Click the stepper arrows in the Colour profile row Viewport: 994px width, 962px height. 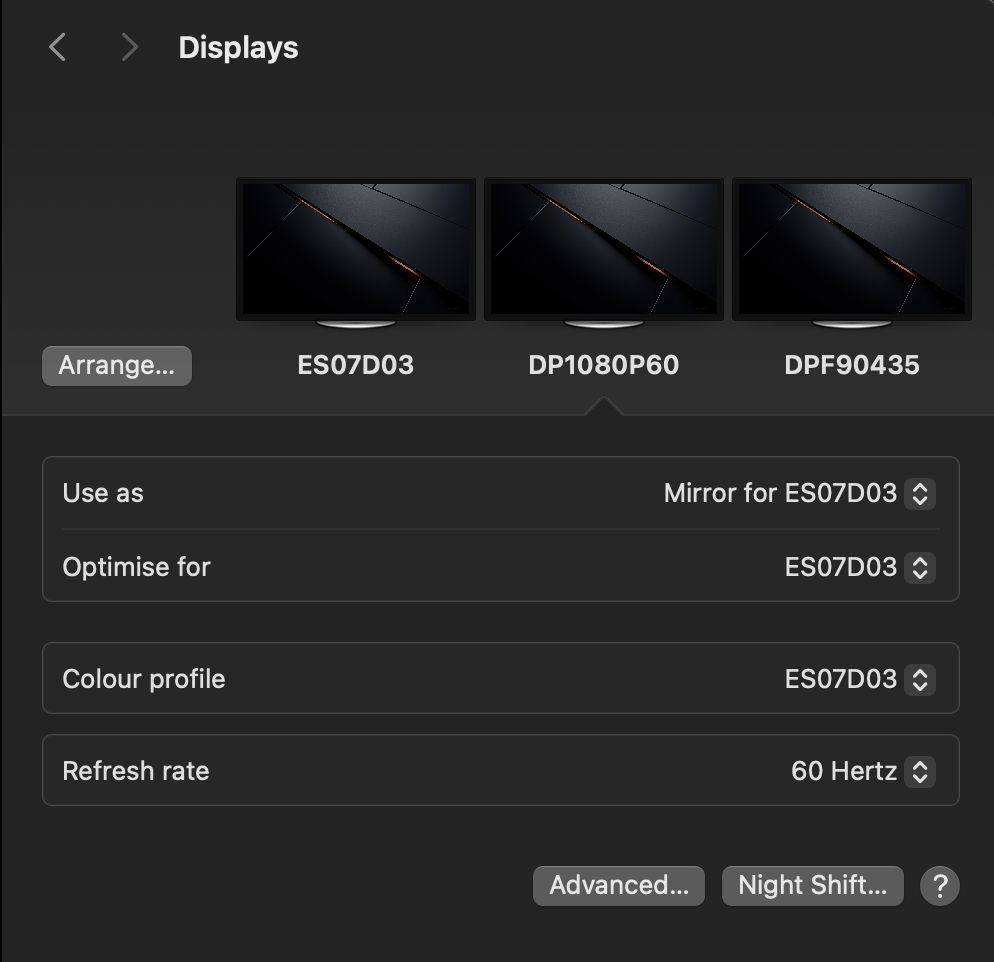[x=919, y=679]
